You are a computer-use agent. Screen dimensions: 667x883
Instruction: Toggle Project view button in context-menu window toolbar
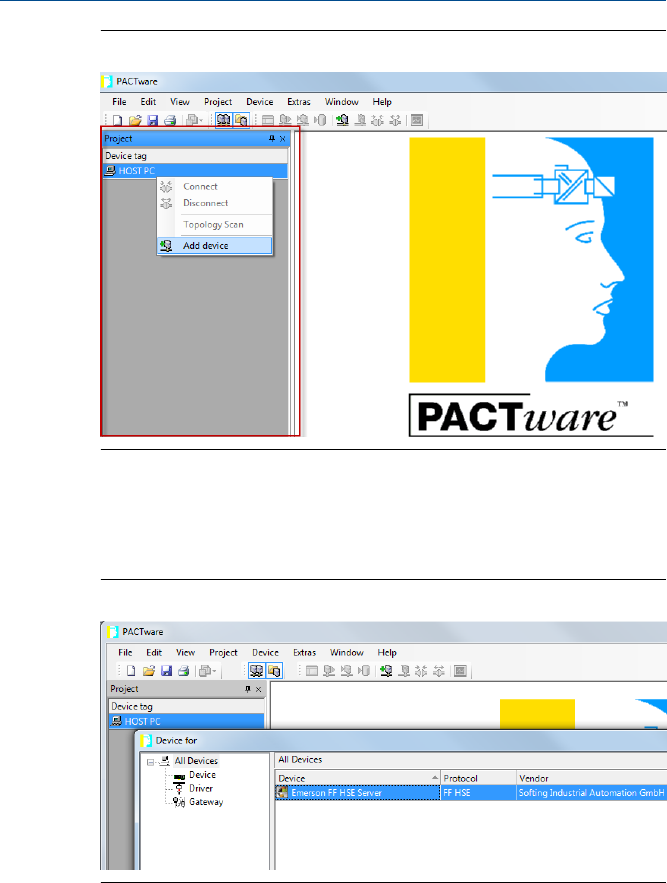(224, 120)
